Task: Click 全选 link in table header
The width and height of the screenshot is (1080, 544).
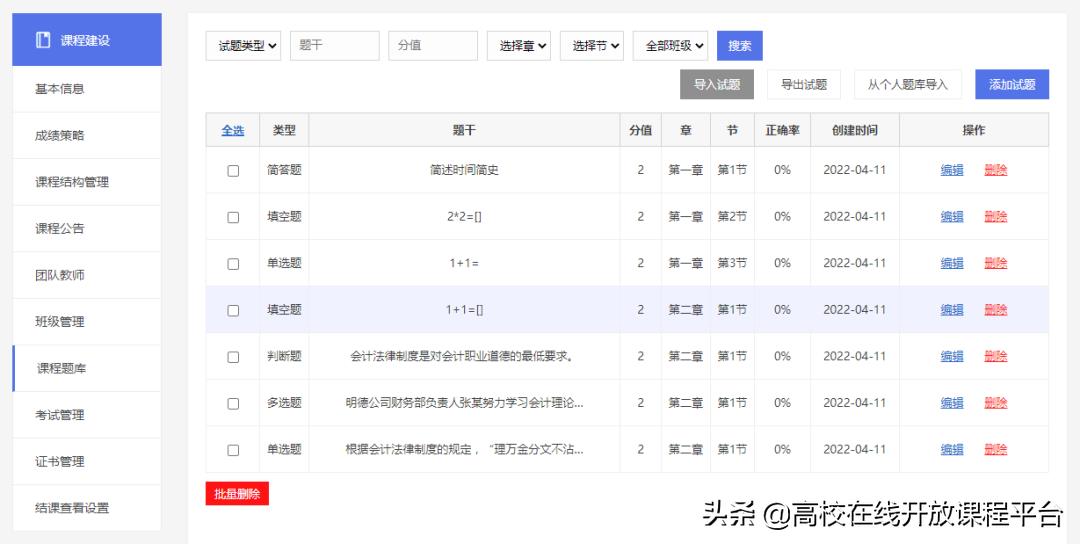Action: pos(232,130)
